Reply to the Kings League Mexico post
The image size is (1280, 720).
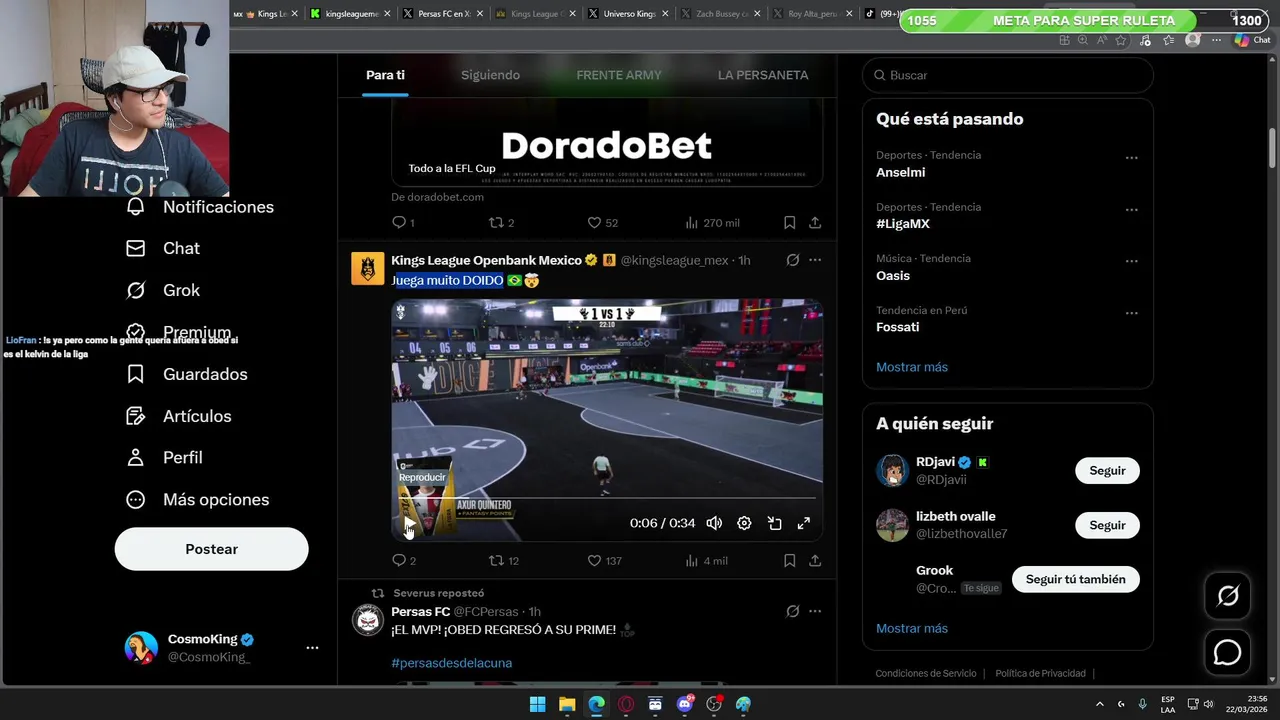(404, 561)
